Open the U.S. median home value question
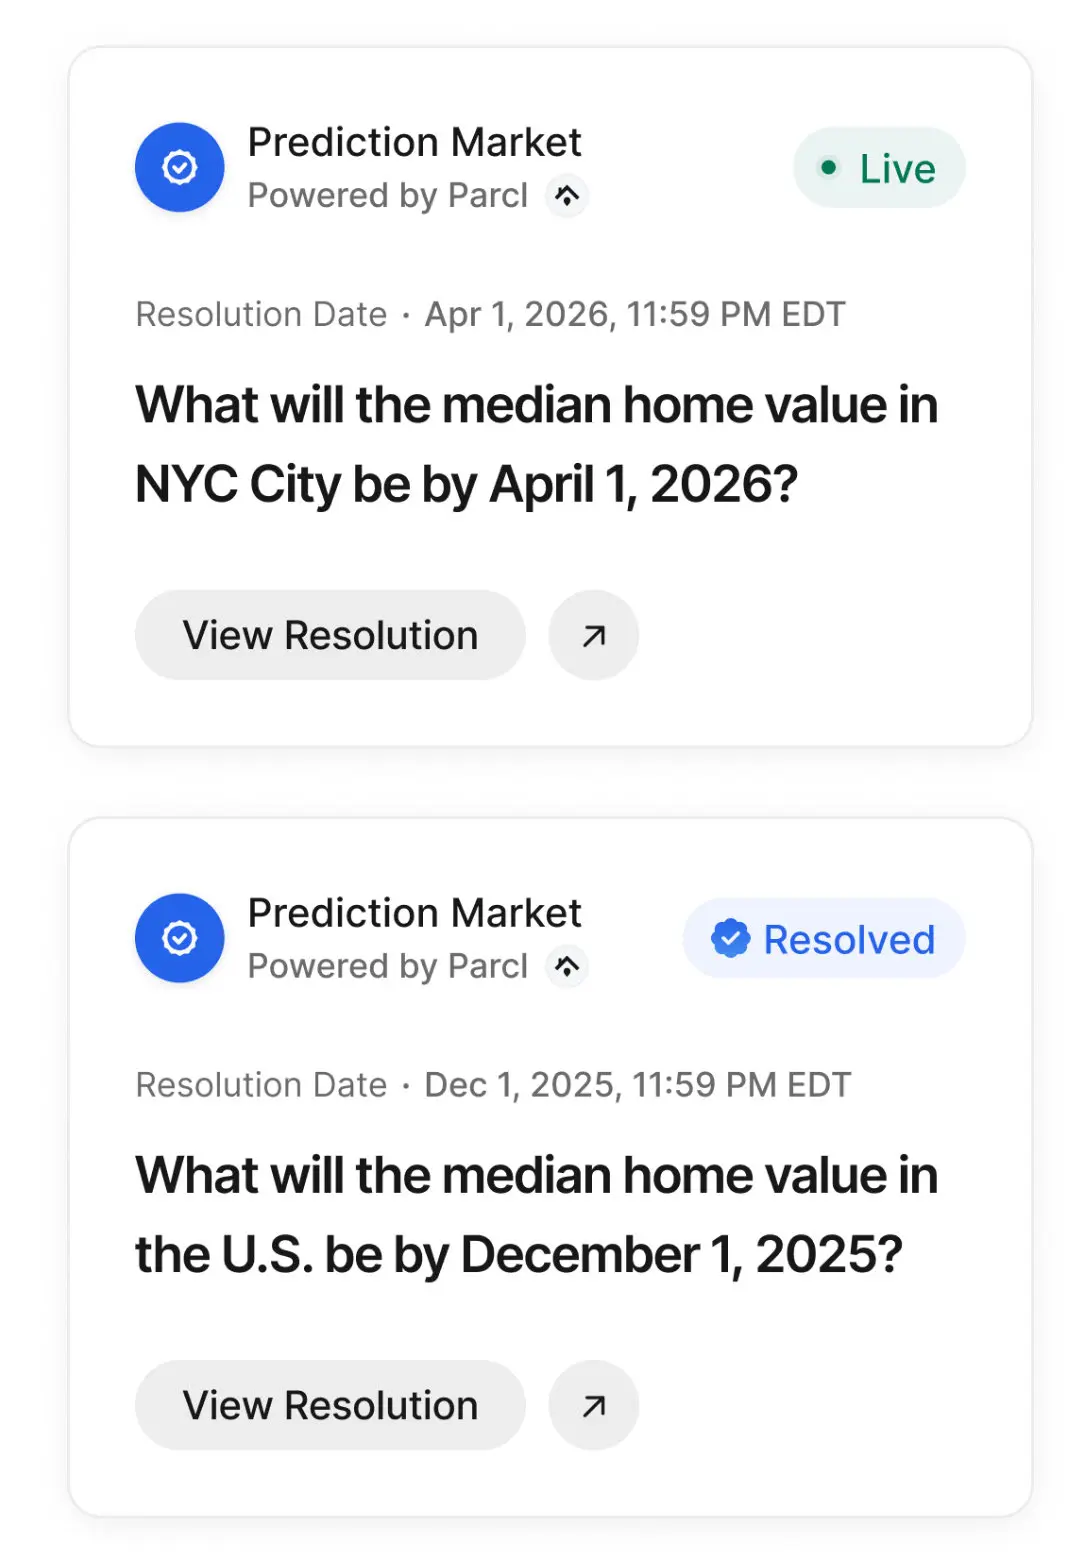 coord(537,1215)
